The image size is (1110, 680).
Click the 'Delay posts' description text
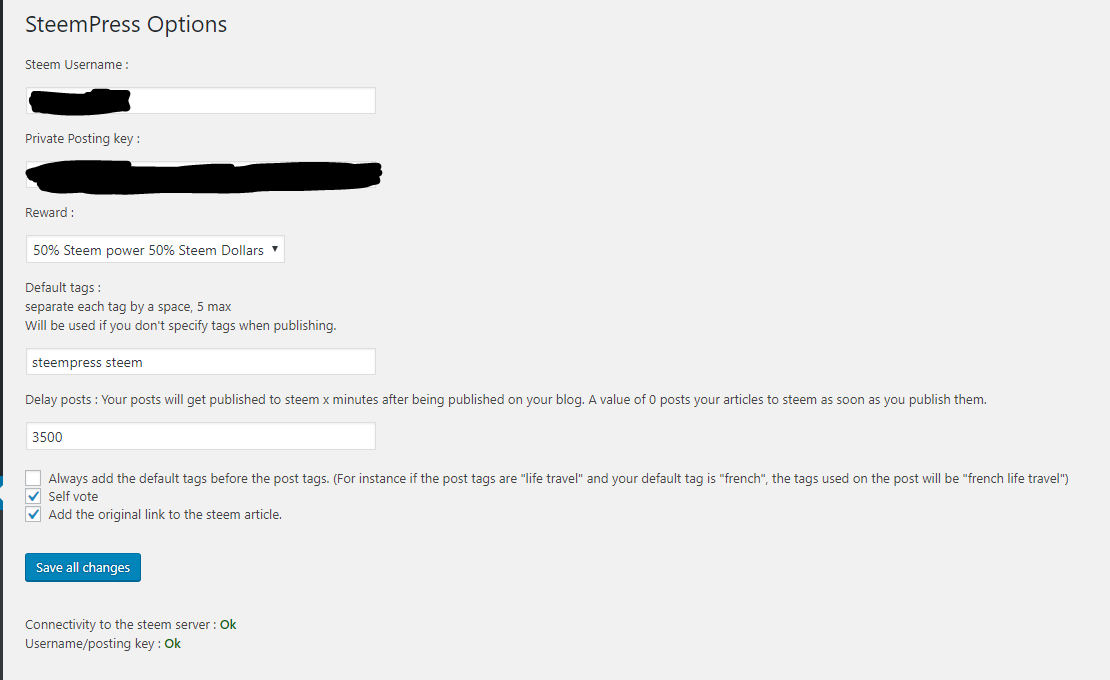[x=505, y=400]
